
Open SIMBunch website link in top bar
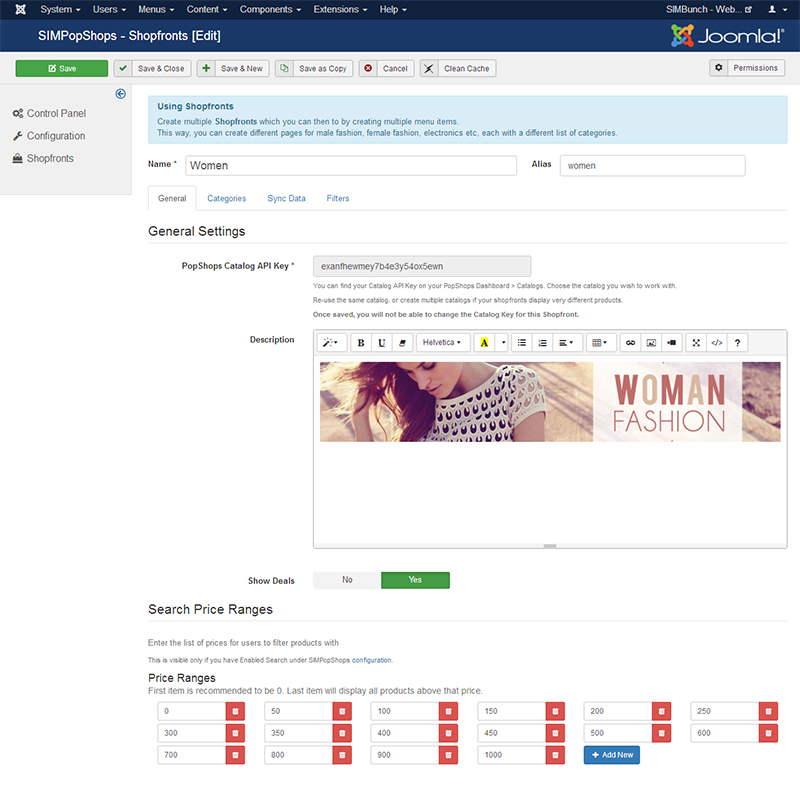coord(709,9)
